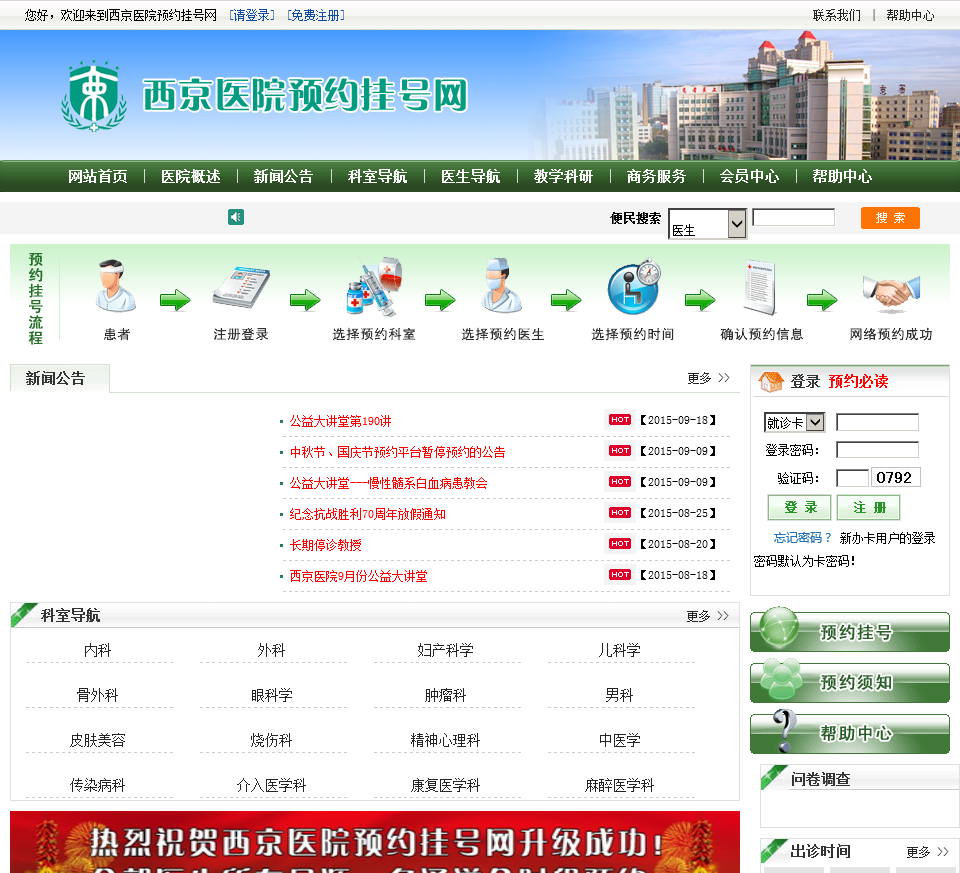960x873 pixels.
Task: Open 帮助中心 in the green navigation bar
Action: [x=842, y=177]
